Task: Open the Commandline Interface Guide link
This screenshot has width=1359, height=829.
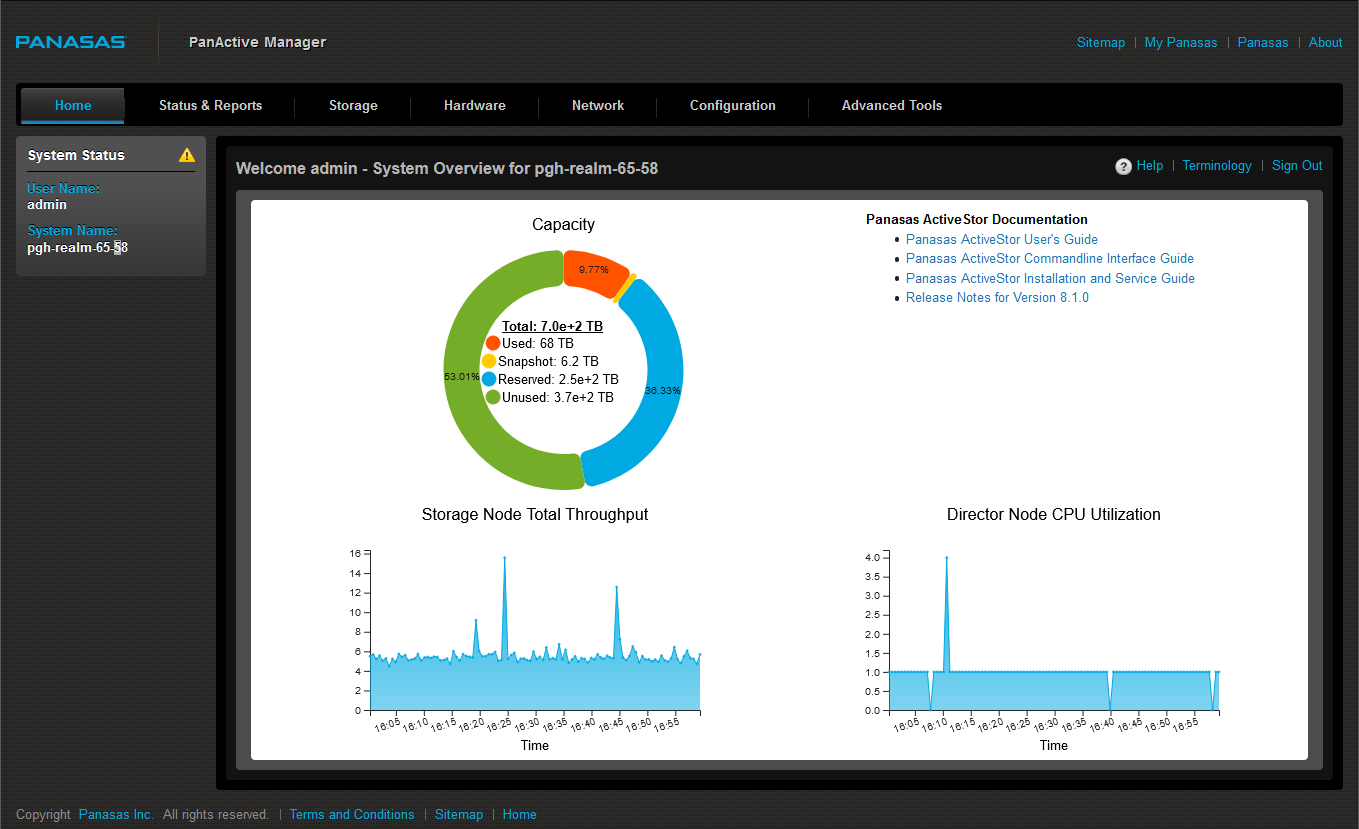Action: coord(1050,258)
